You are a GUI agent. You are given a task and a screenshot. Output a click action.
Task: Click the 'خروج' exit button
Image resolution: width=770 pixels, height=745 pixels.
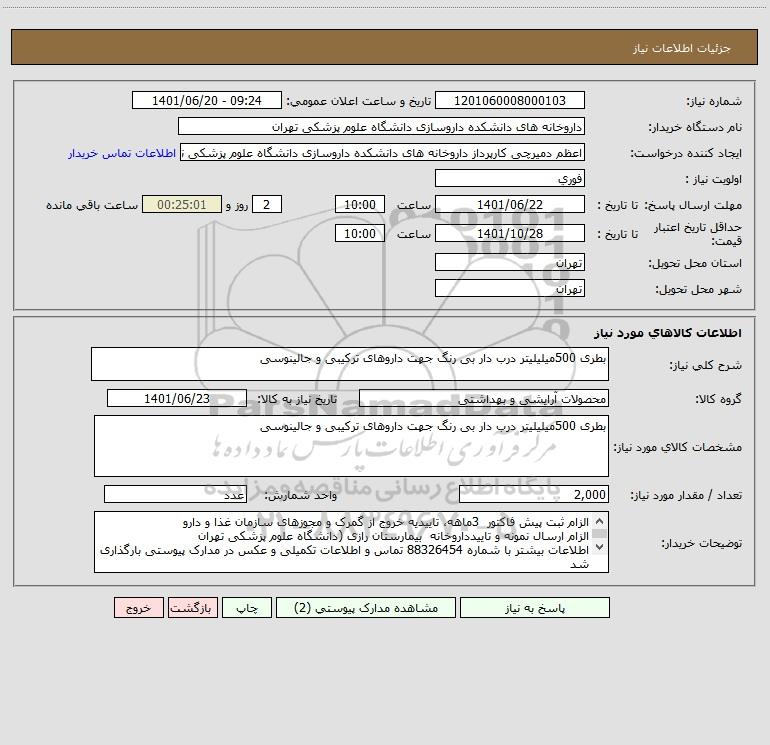pos(138,608)
